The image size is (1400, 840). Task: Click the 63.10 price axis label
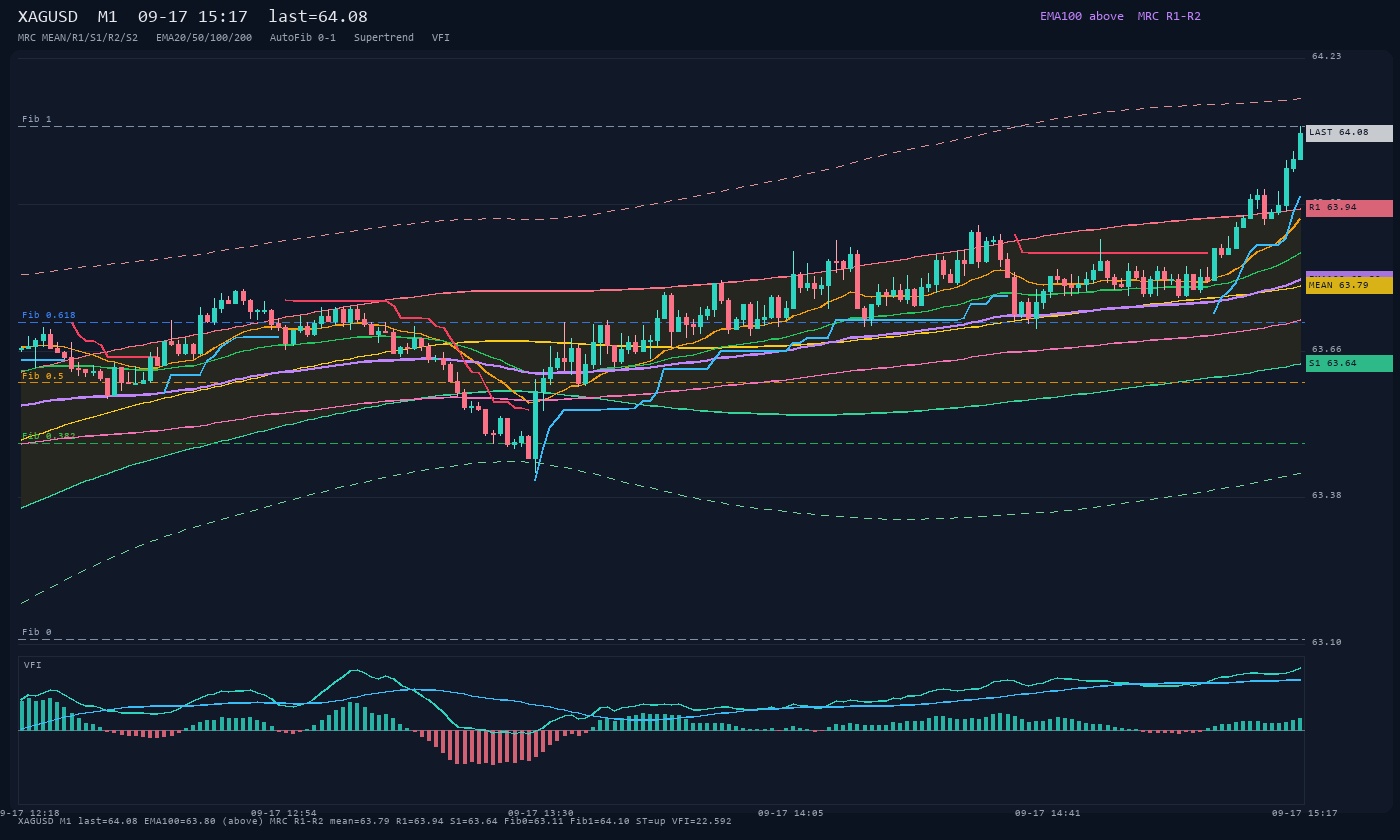[x=1327, y=642]
